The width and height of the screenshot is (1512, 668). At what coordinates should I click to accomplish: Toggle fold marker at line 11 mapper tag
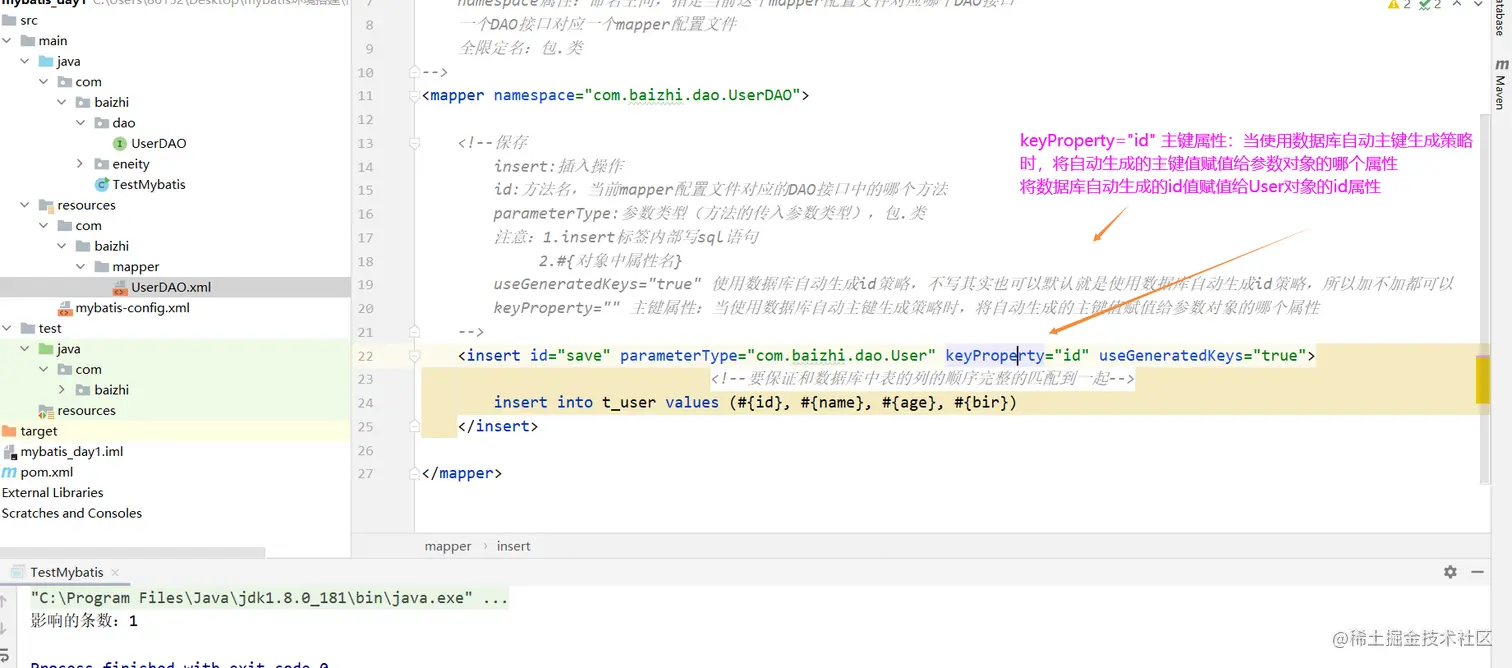point(414,96)
